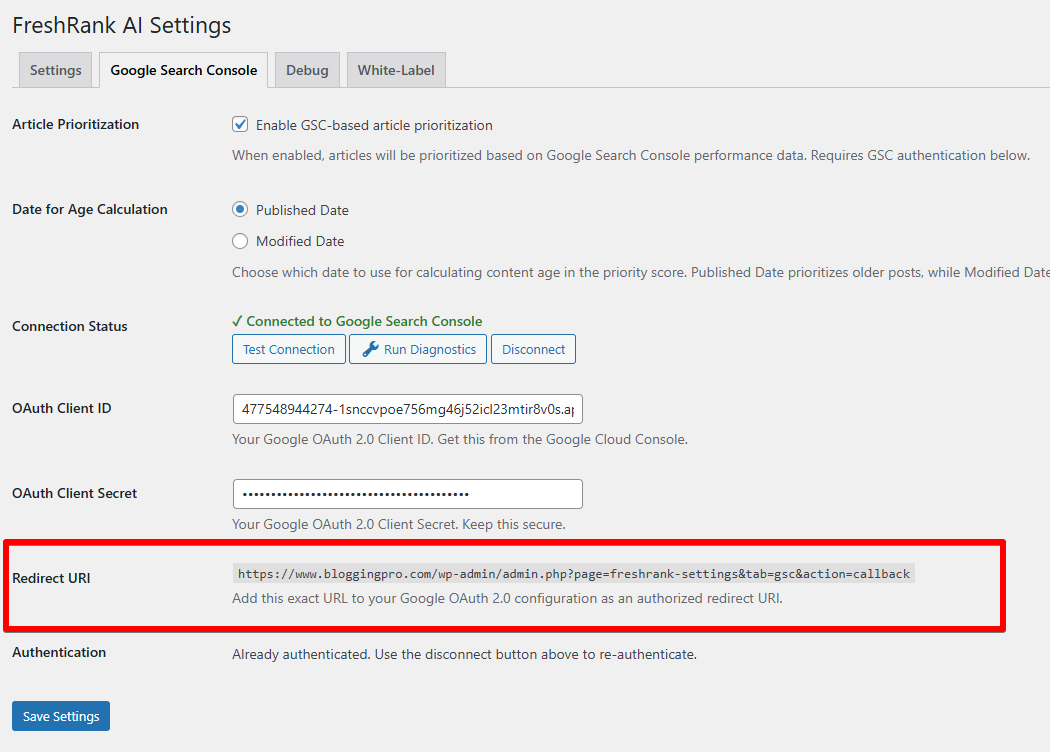Toggle Enable GSC-based article prioritization checkbox

coord(240,125)
